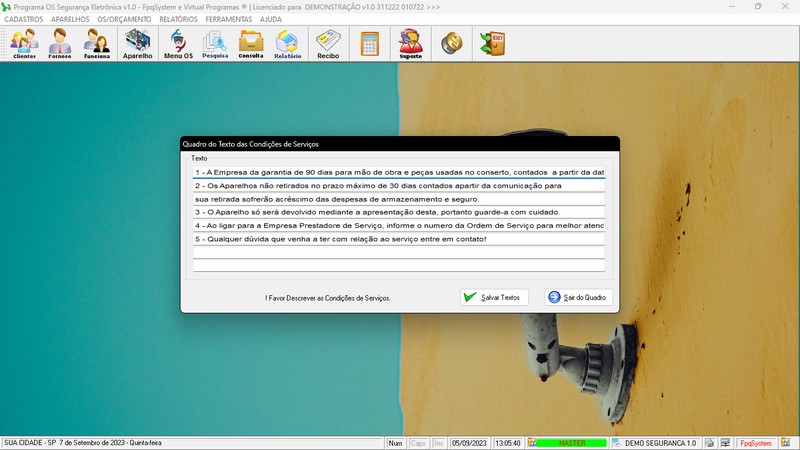Viewport: 800px width, 450px height.
Task: Minimize the application window
Action: pyautogui.click(x=732, y=7)
